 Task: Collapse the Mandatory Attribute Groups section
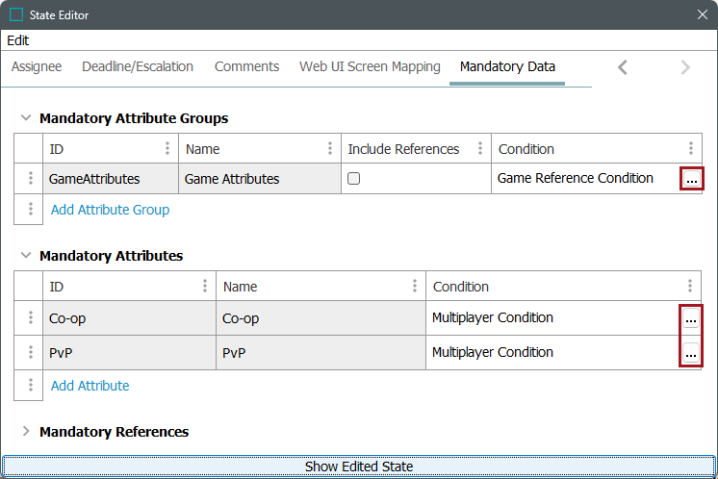[26, 118]
